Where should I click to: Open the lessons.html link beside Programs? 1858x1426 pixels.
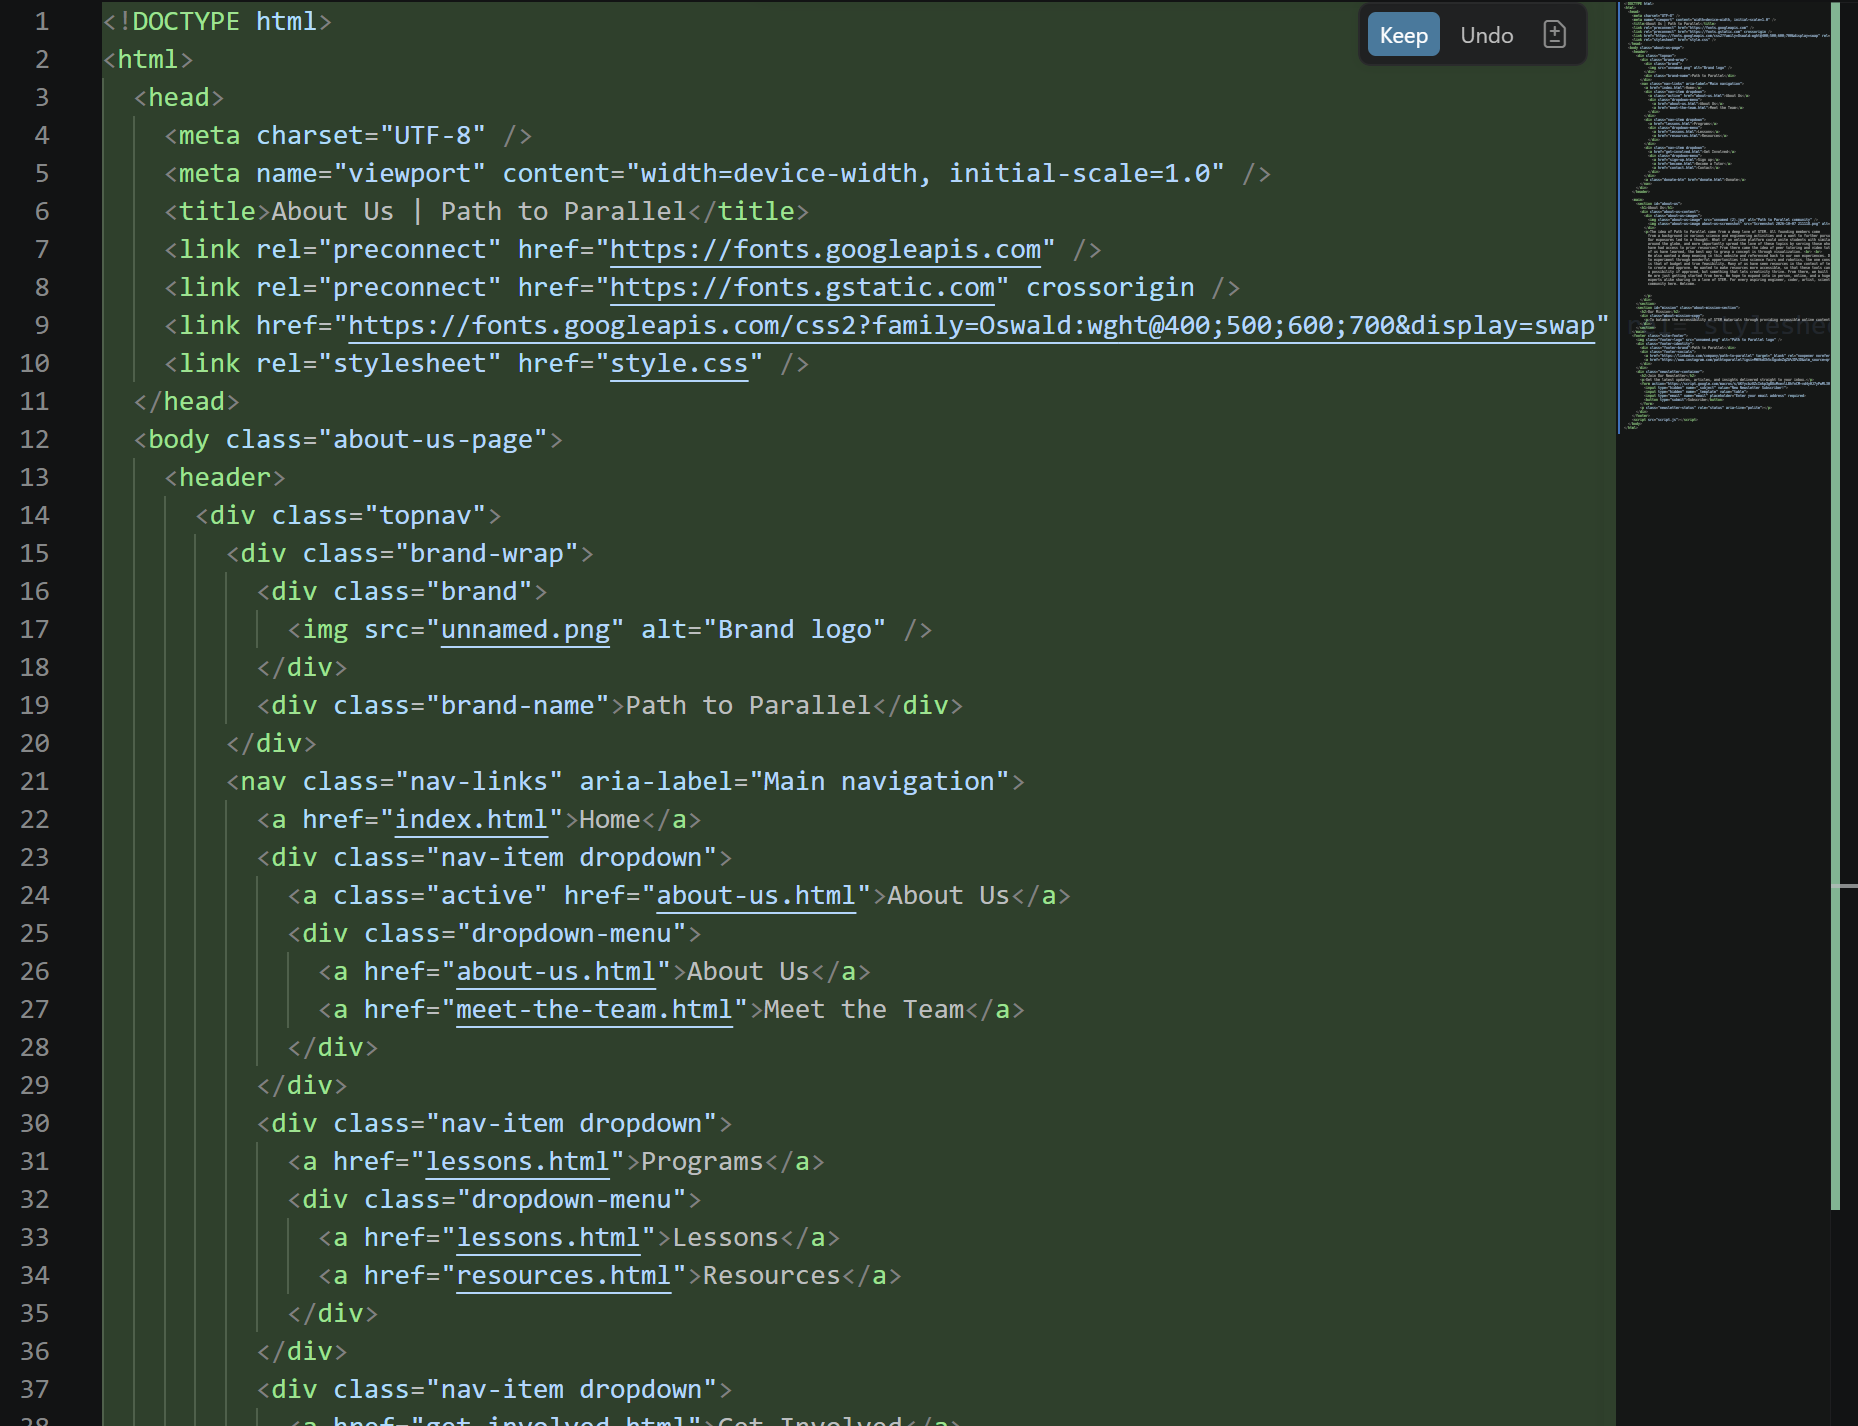click(x=517, y=1161)
